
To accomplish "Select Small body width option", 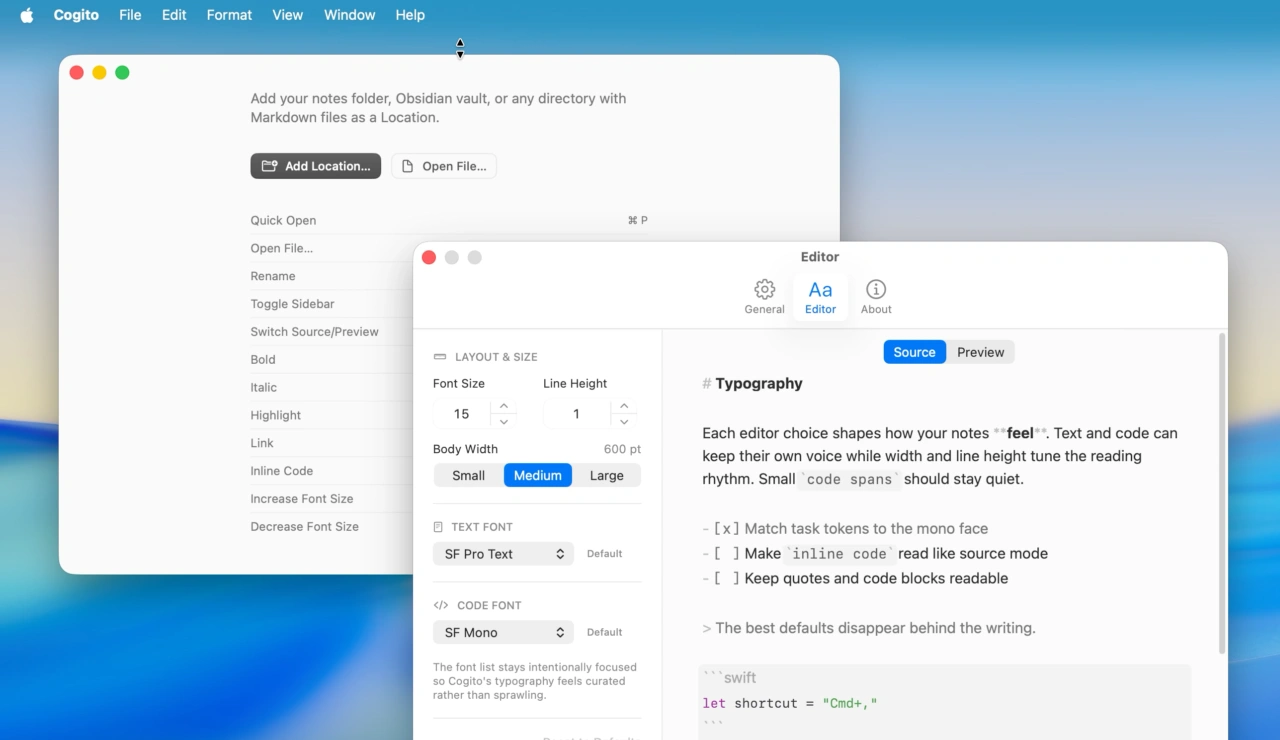I will click(x=468, y=476).
